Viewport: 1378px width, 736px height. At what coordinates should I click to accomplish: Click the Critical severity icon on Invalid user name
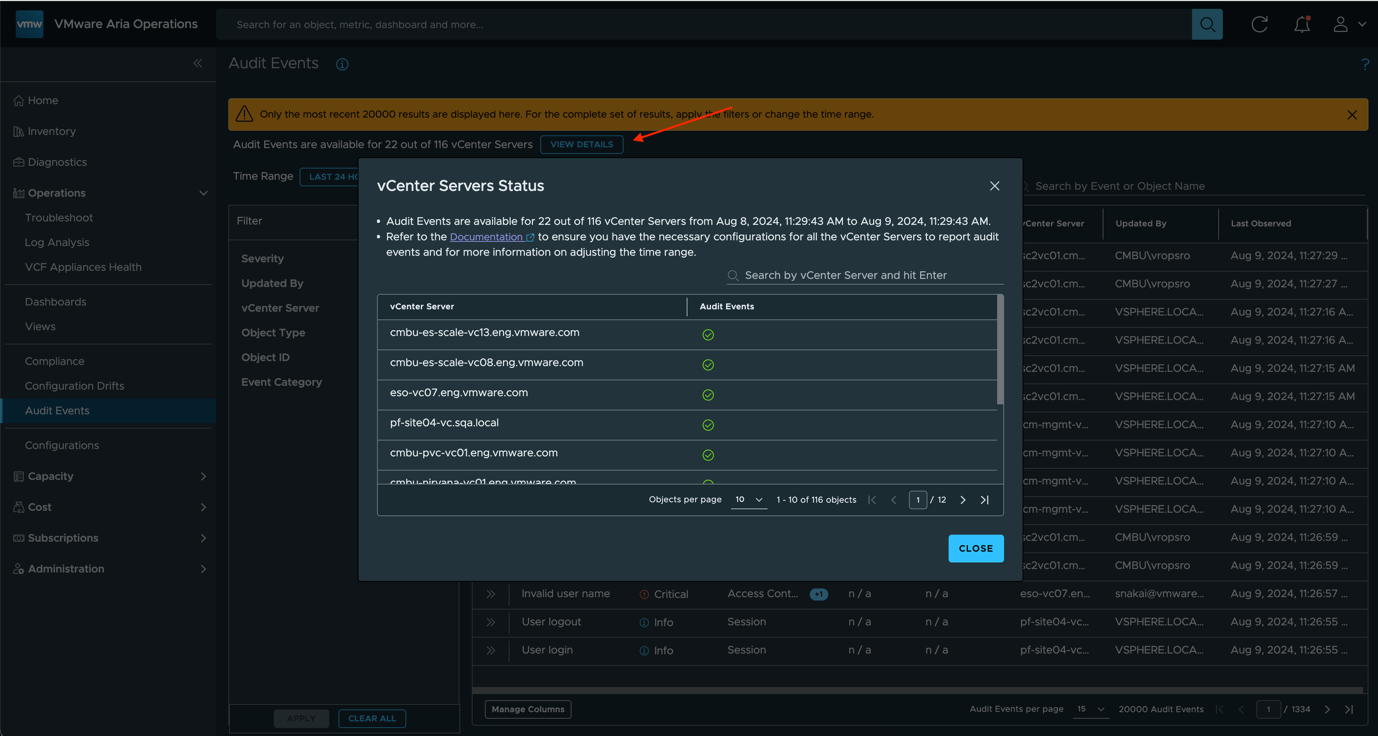pyautogui.click(x=644, y=594)
